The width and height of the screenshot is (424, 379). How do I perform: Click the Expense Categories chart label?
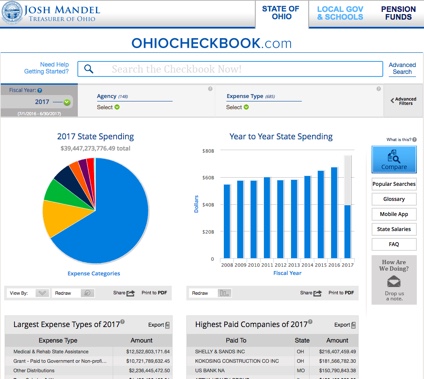(x=94, y=273)
